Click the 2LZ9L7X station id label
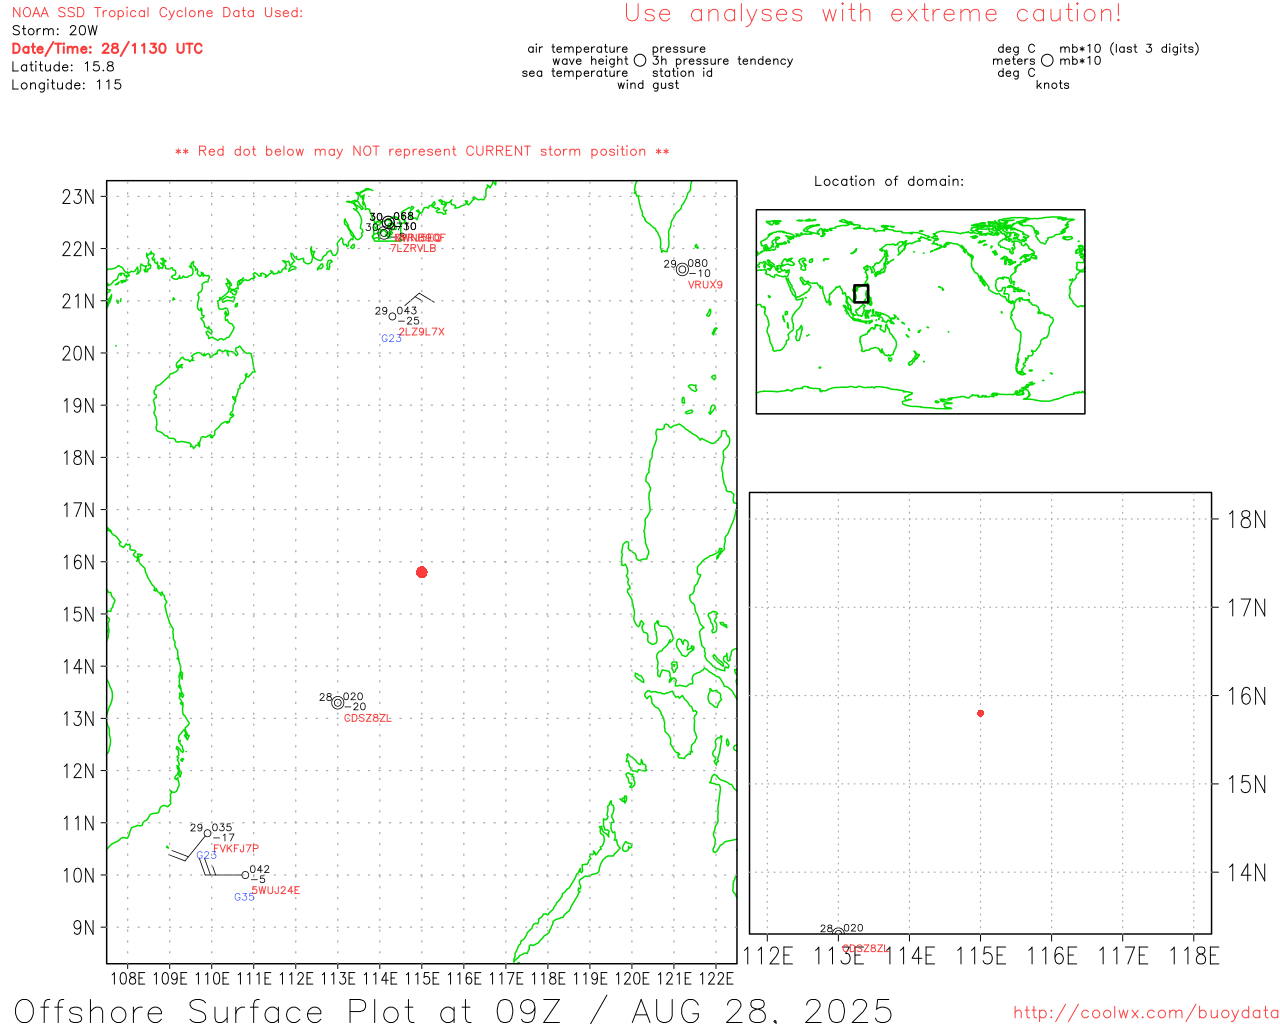Viewport: 1280px width, 1024px height. (422, 332)
